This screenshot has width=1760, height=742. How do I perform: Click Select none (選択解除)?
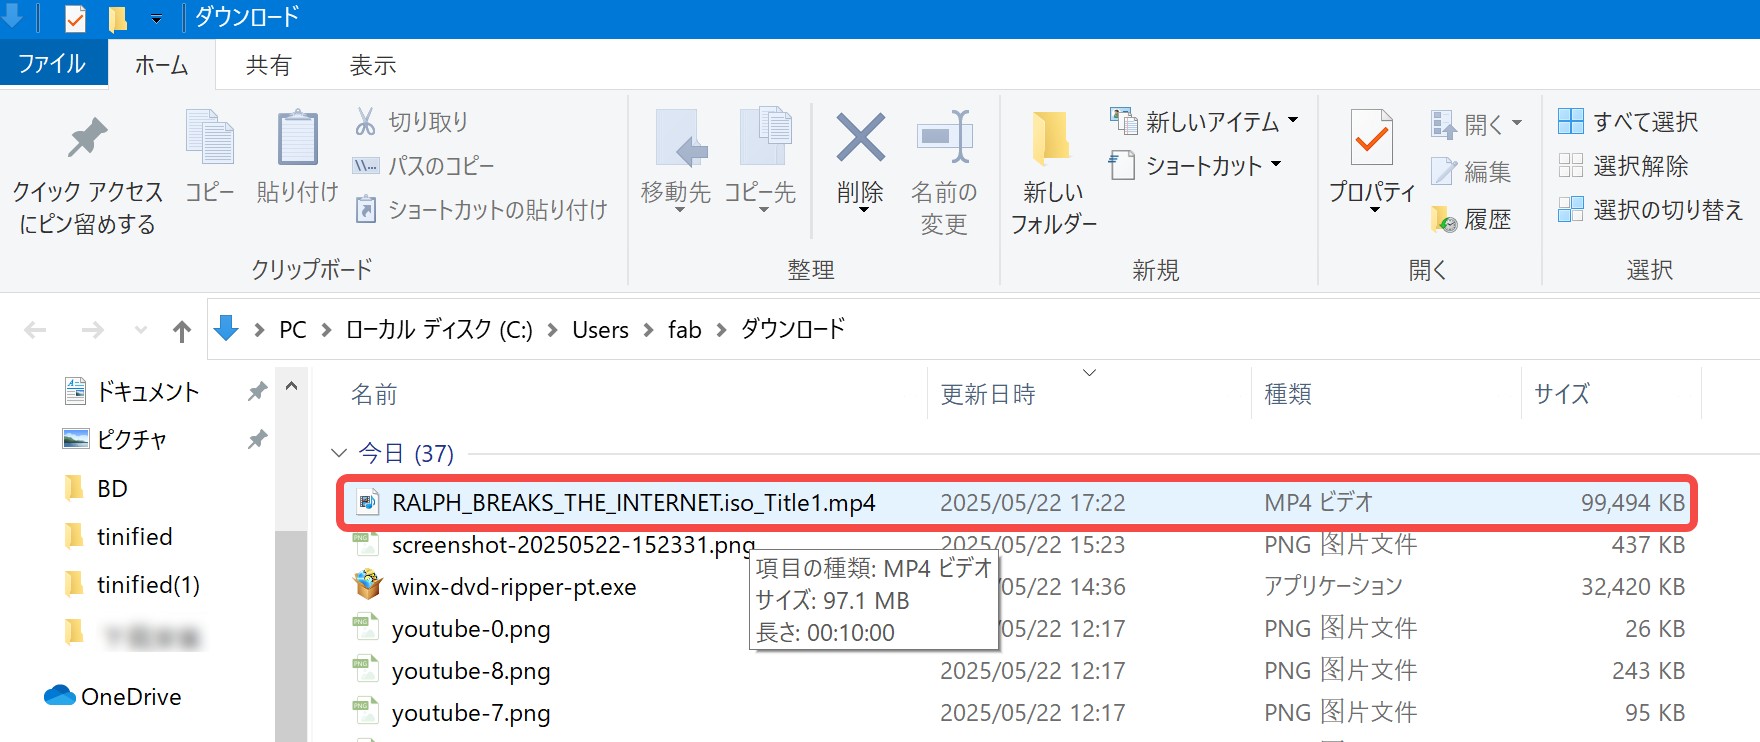coord(1623,166)
